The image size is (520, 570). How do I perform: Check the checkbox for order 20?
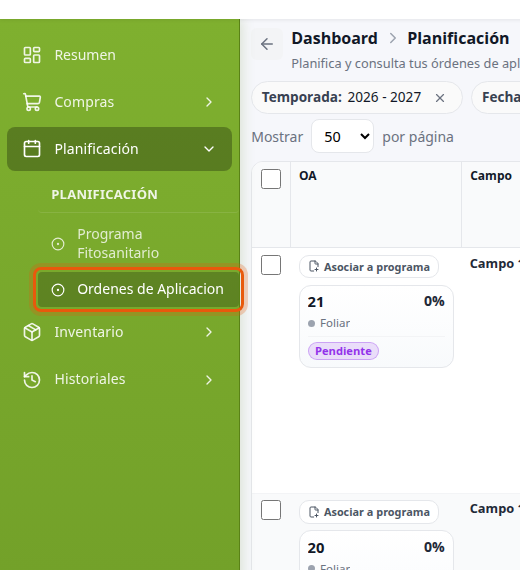click(271, 510)
